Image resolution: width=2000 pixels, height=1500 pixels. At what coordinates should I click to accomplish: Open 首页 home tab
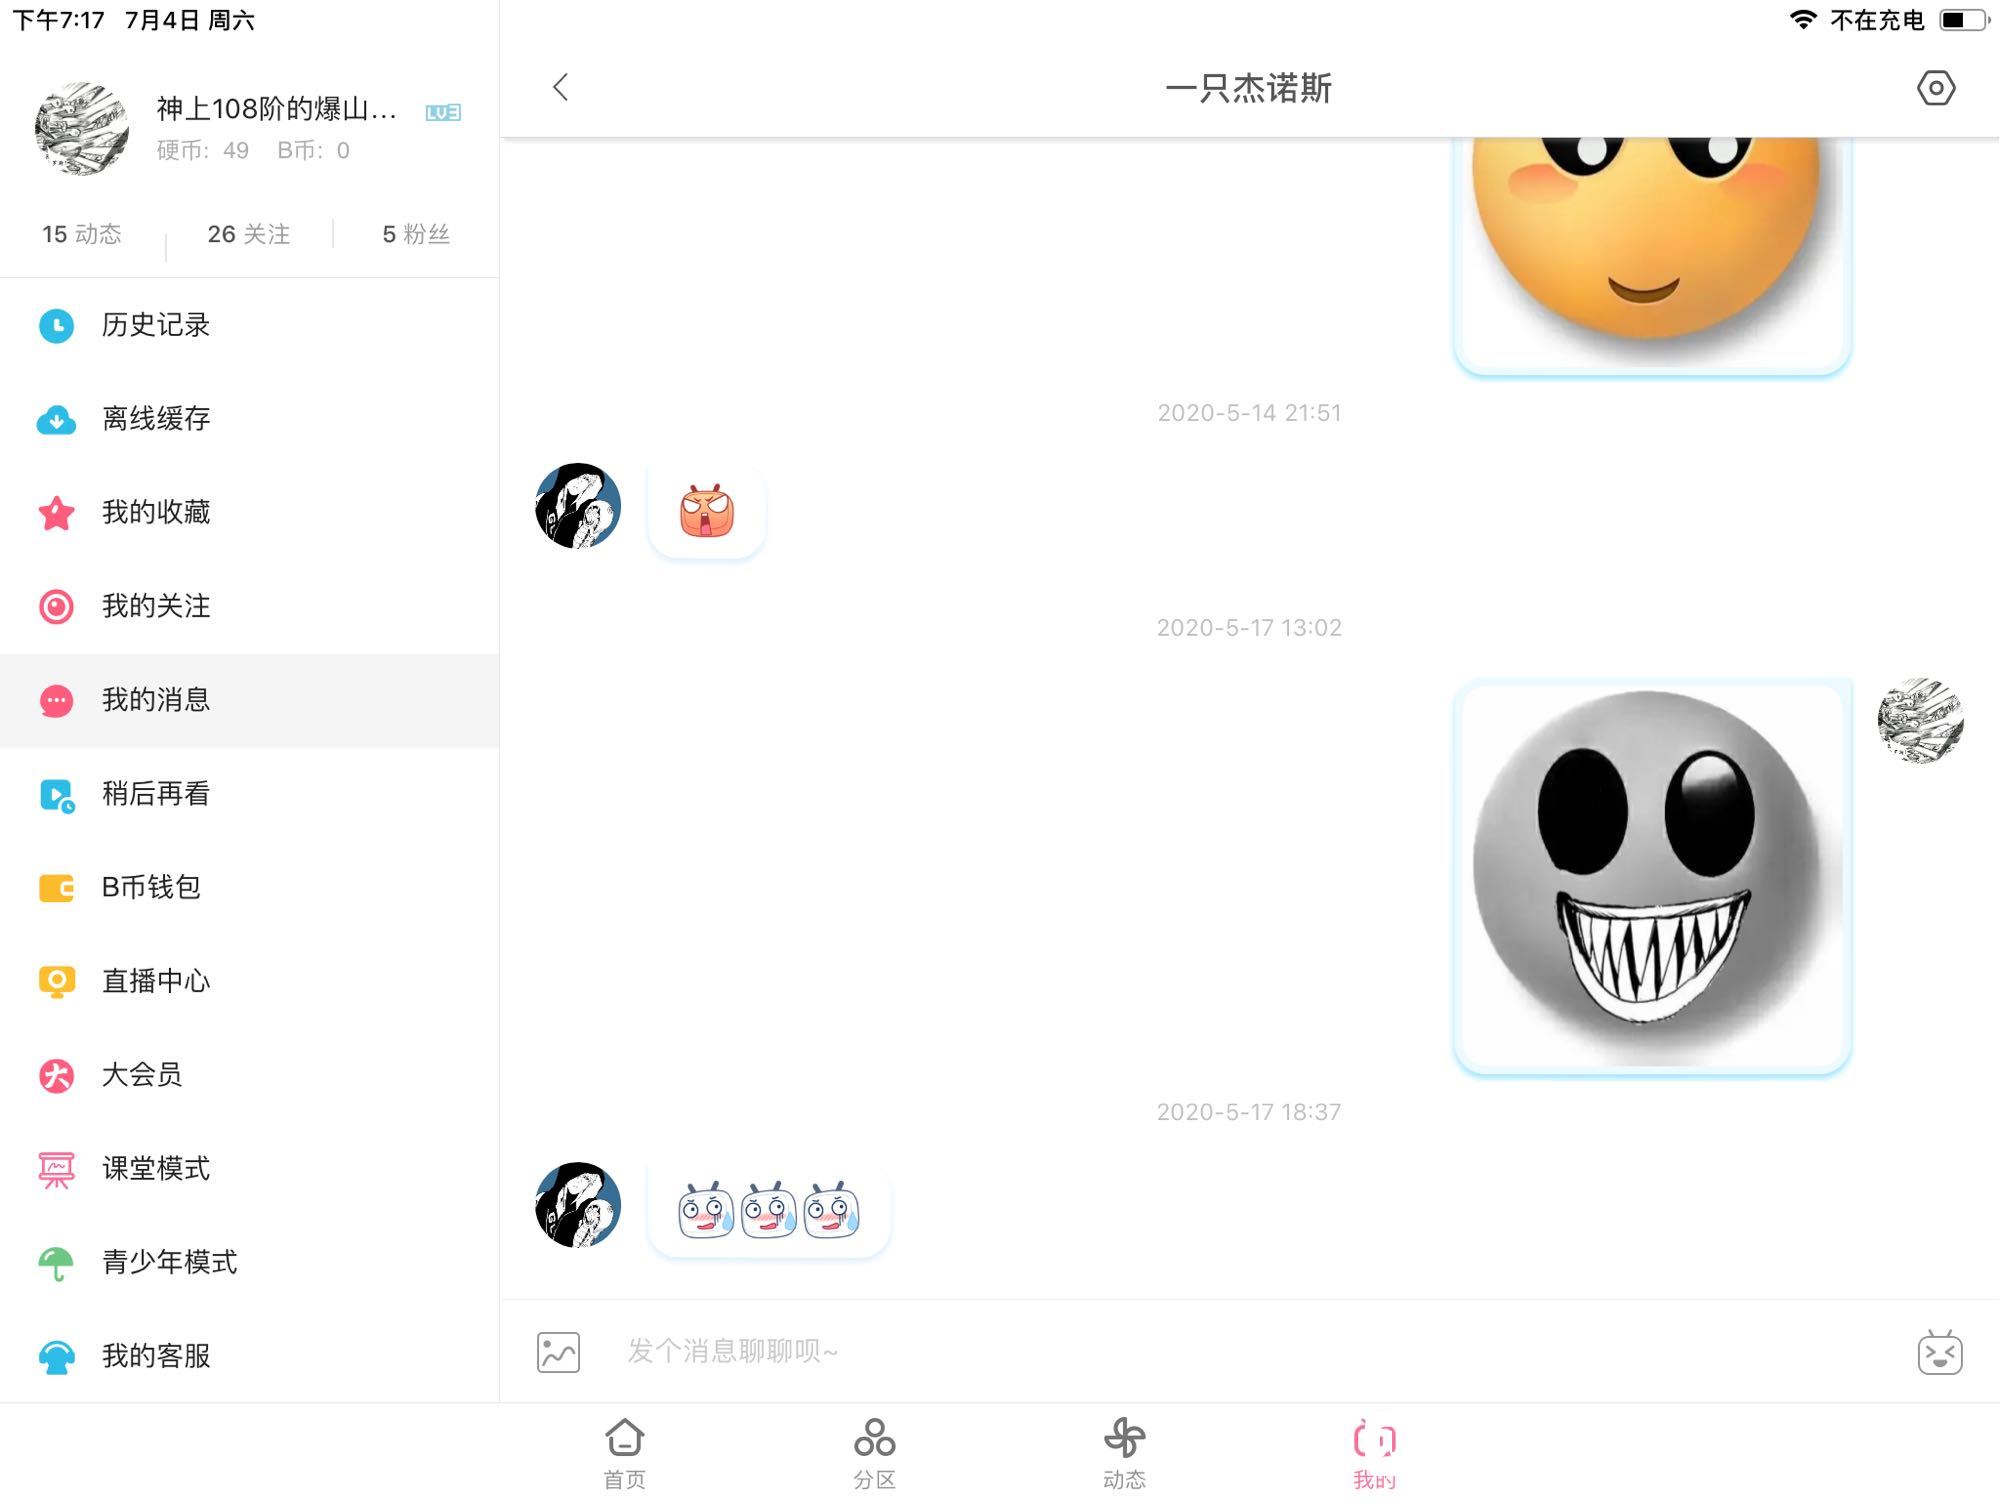pos(625,1454)
